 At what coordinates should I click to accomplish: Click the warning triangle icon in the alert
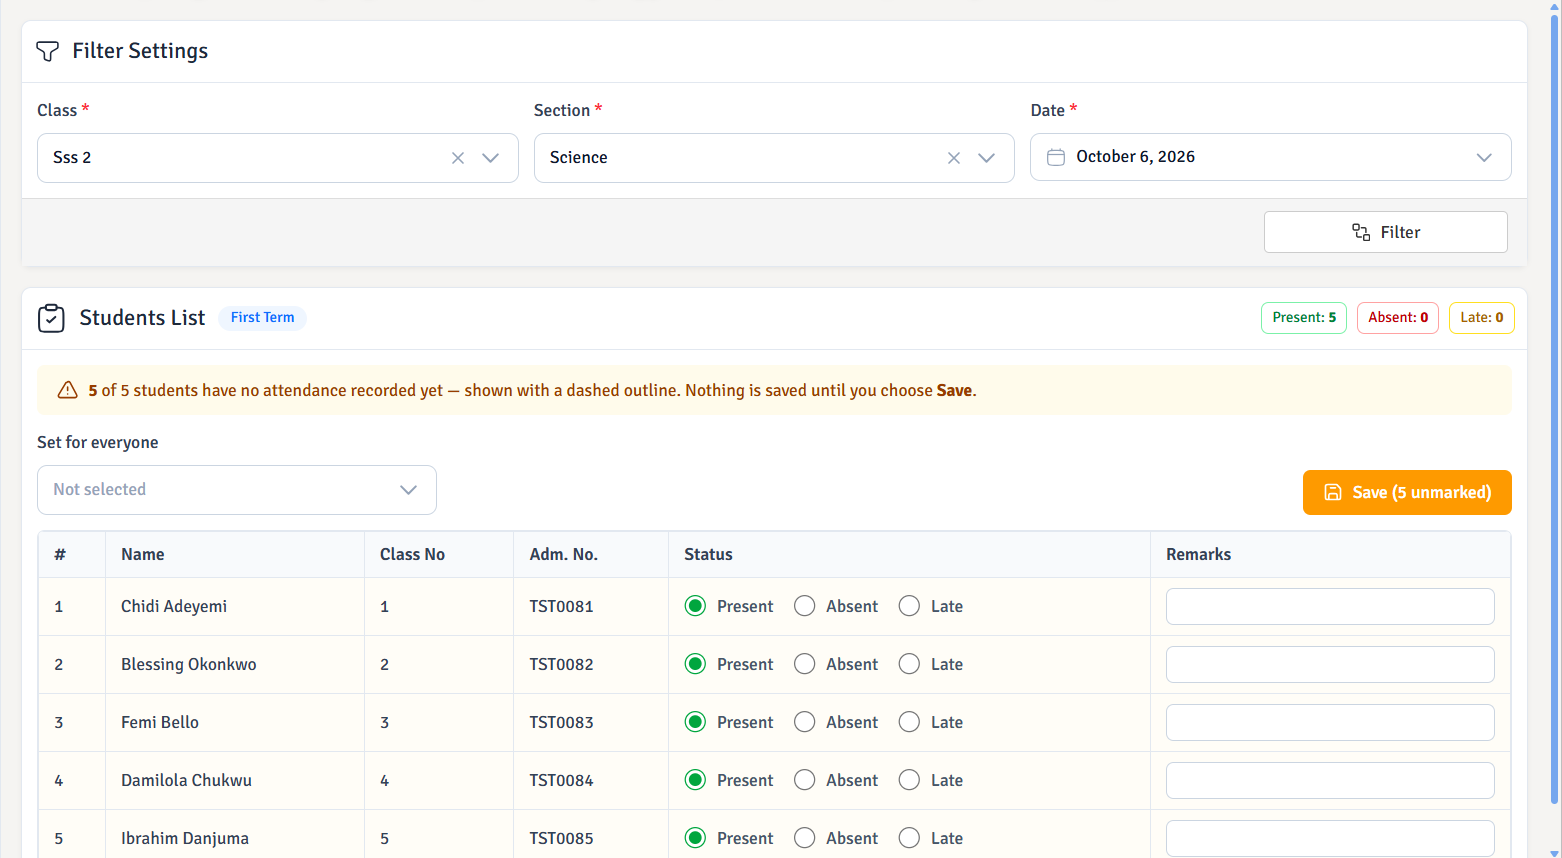[68, 390]
